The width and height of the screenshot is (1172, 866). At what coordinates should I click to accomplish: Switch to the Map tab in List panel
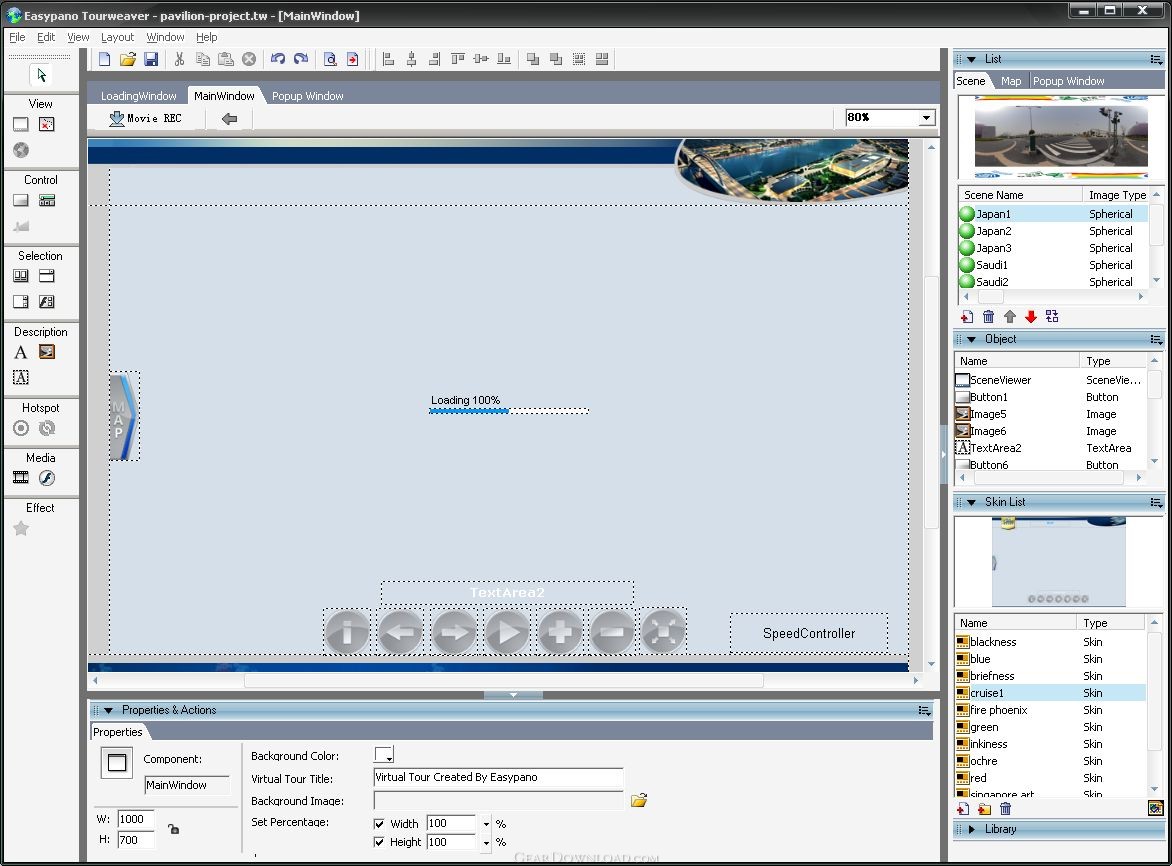[1011, 81]
